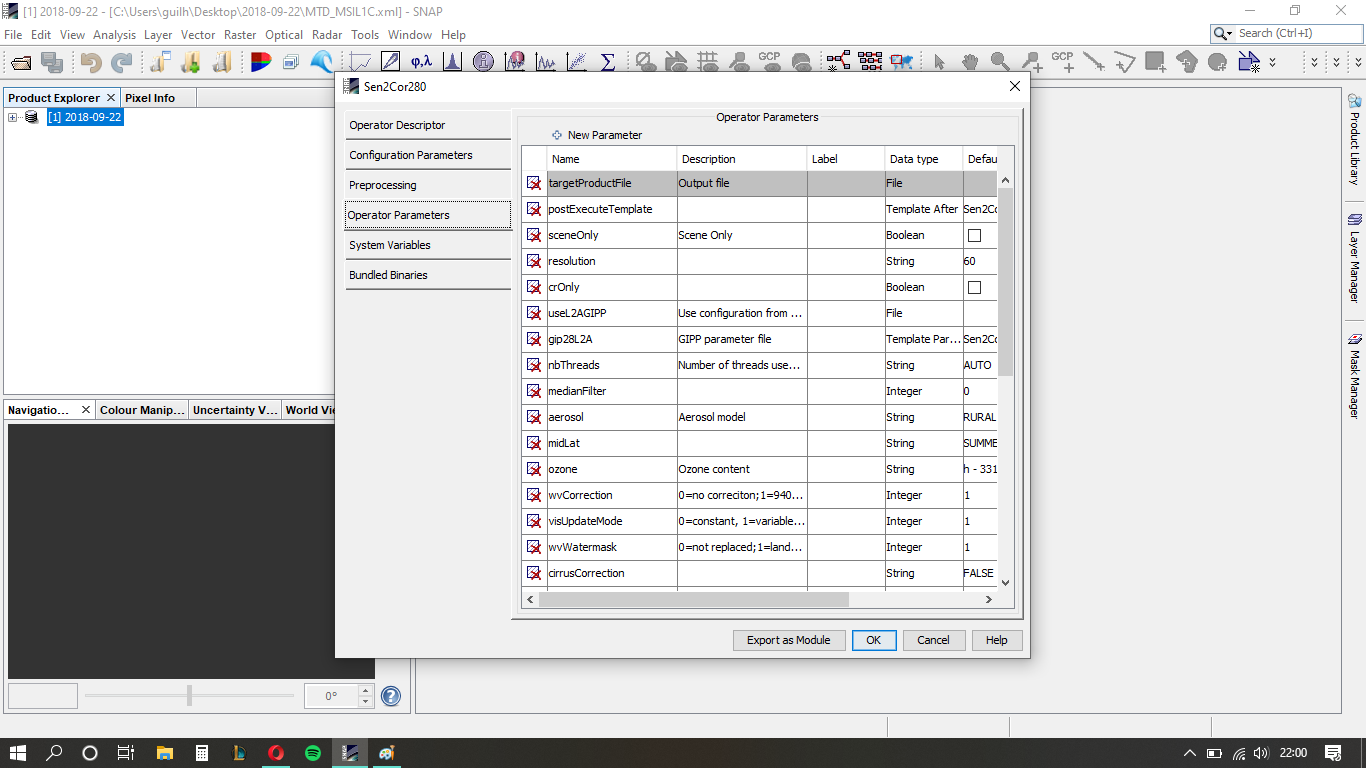Select the Draw Line tool
1366x768 pixels.
pos(1093,62)
